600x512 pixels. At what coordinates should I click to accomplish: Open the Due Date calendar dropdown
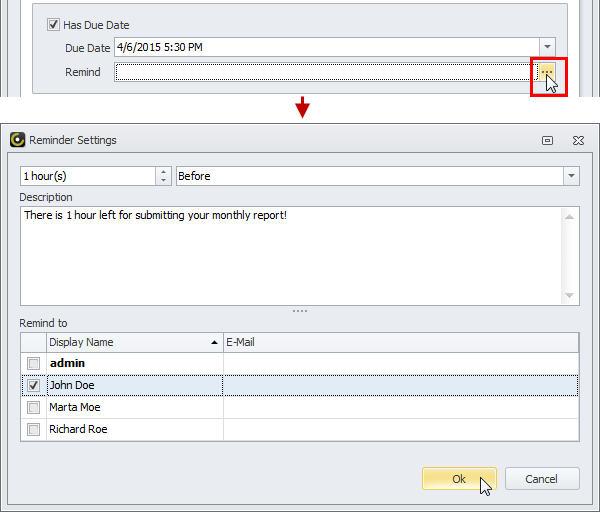tap(547, 47)
